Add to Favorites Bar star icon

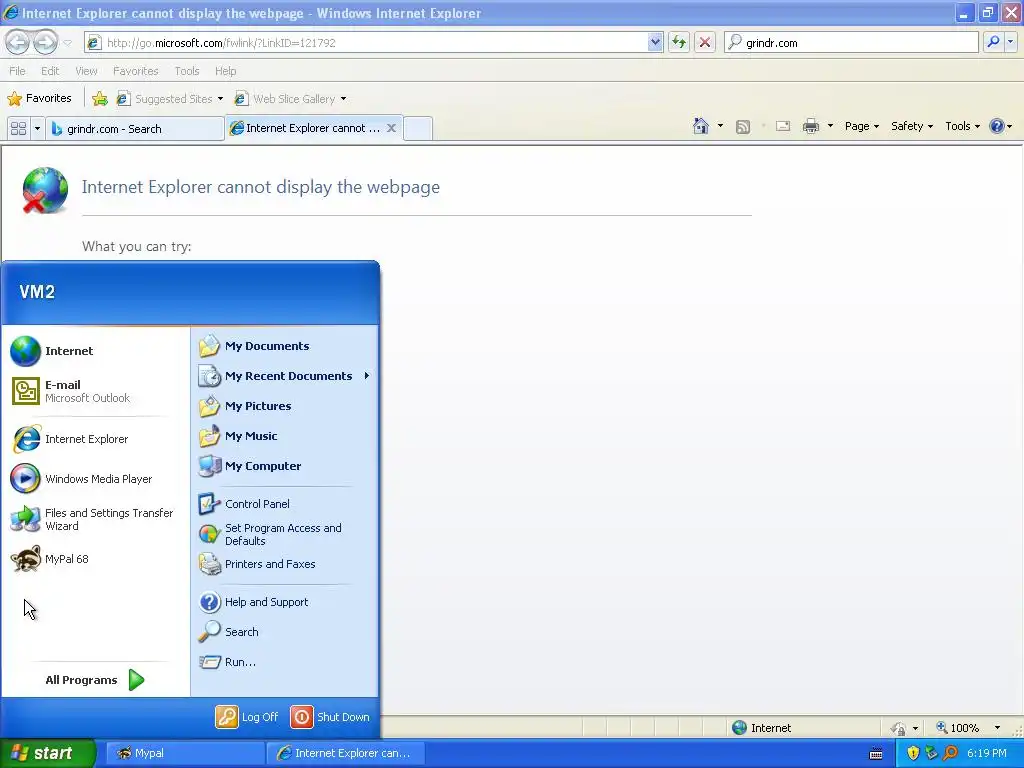100,99
